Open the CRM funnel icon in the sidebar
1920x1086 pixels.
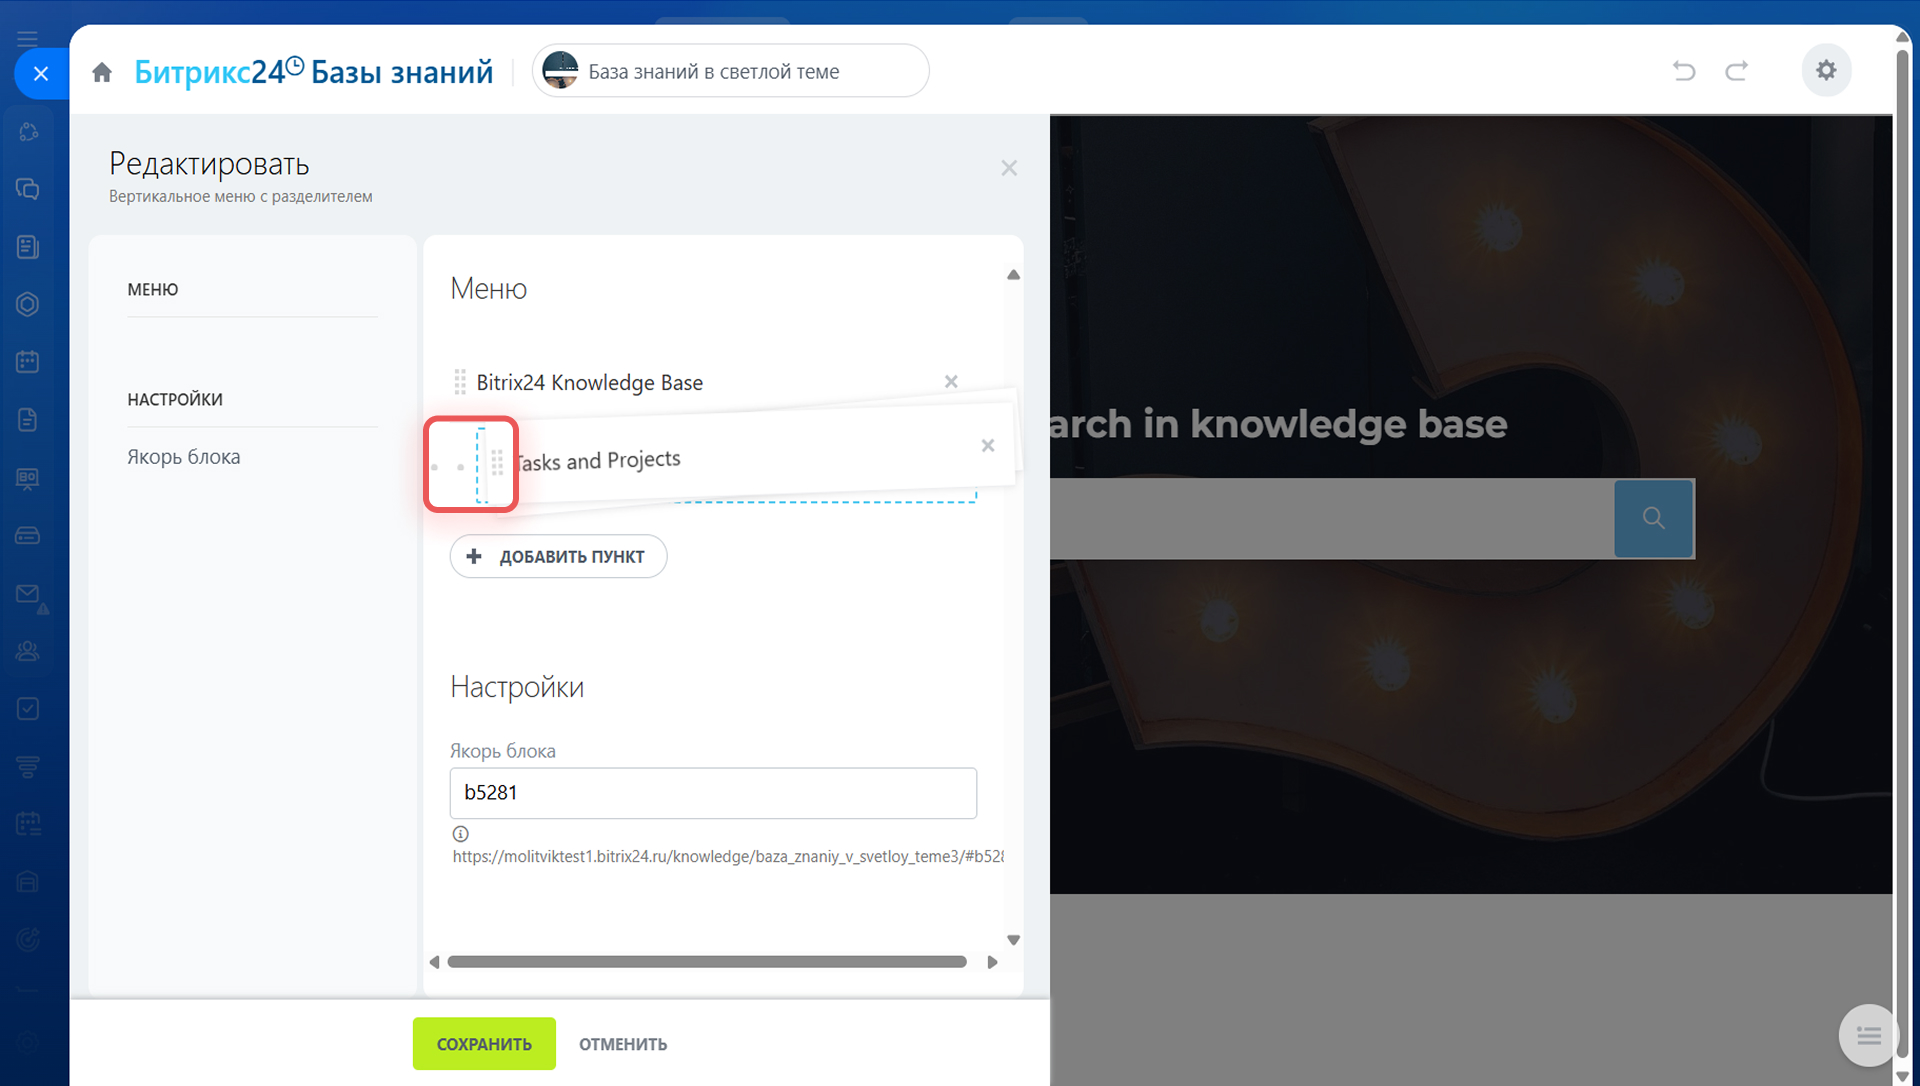pos(28,767)
